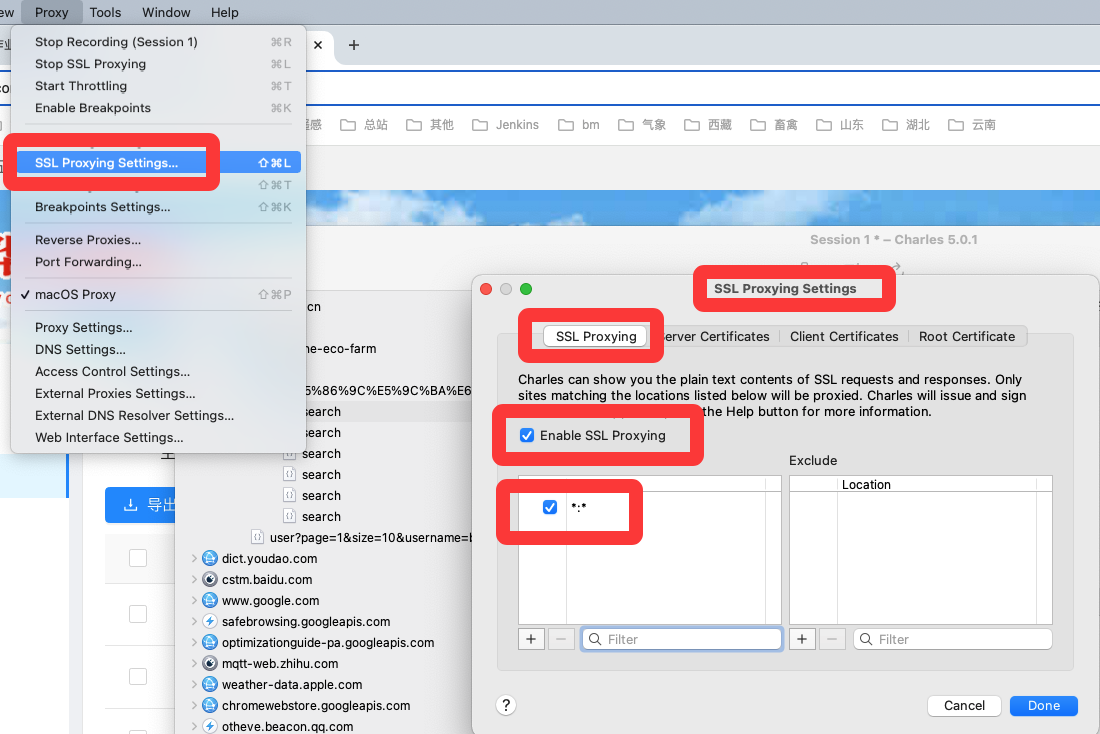Open Proxy Settings… menu entry
Viewport: 1100px width, 734px height.
coord(159,328)
